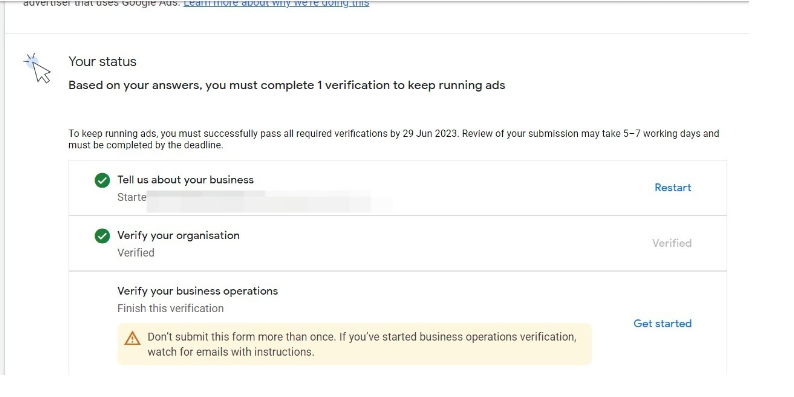Click the 'Don't submit this form more than once' warning
794x397 pixels.
(354, 344)
